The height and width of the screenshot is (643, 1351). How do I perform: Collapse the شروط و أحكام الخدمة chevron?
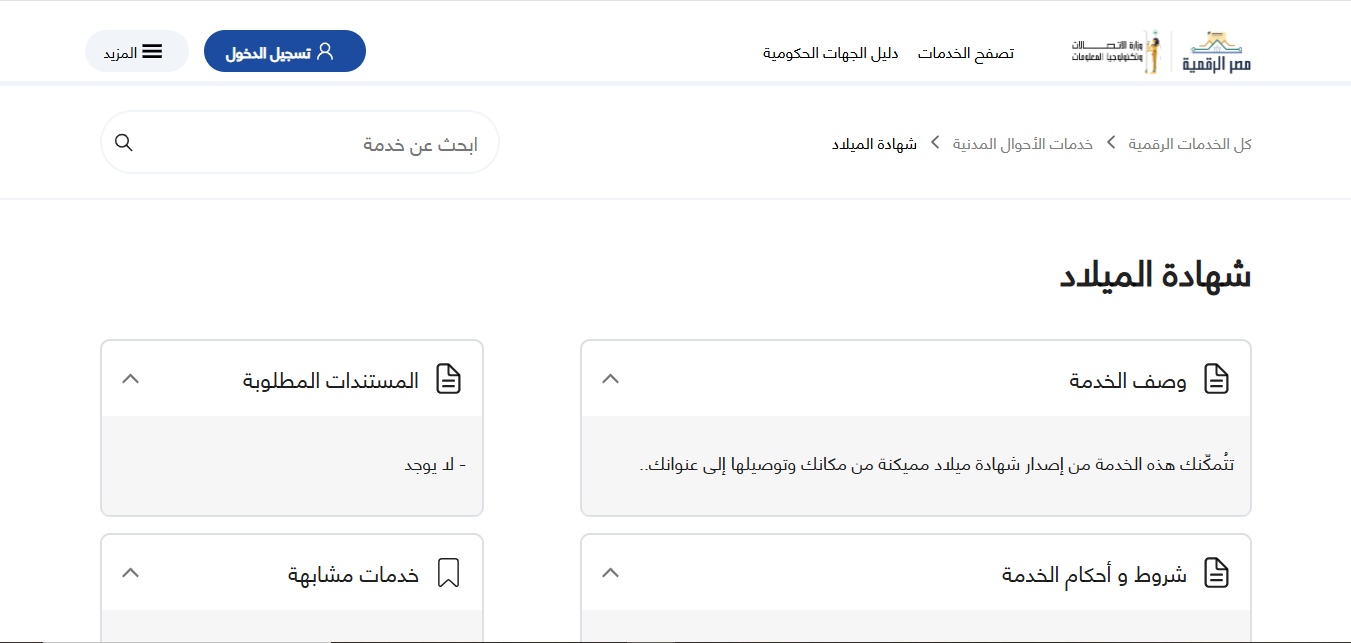(x=611, y=573)
